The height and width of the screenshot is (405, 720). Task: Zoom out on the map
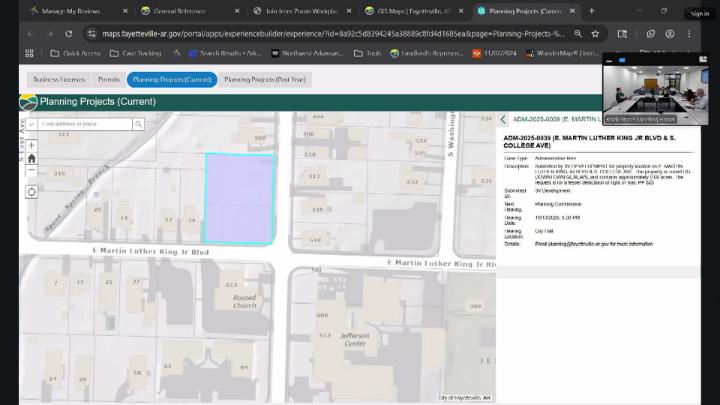pos(32,171)
